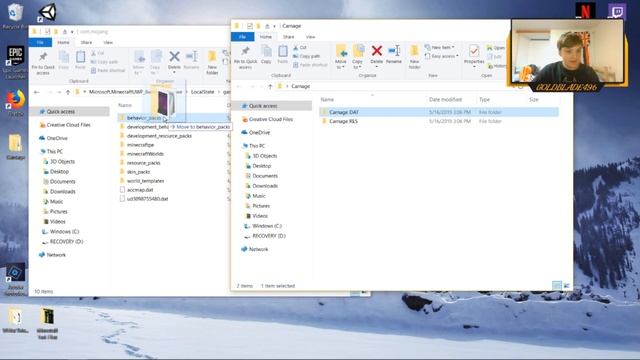Sort by Size column in Carnage window
Viewport: 640px width, 360px height.
coord(533,100)
